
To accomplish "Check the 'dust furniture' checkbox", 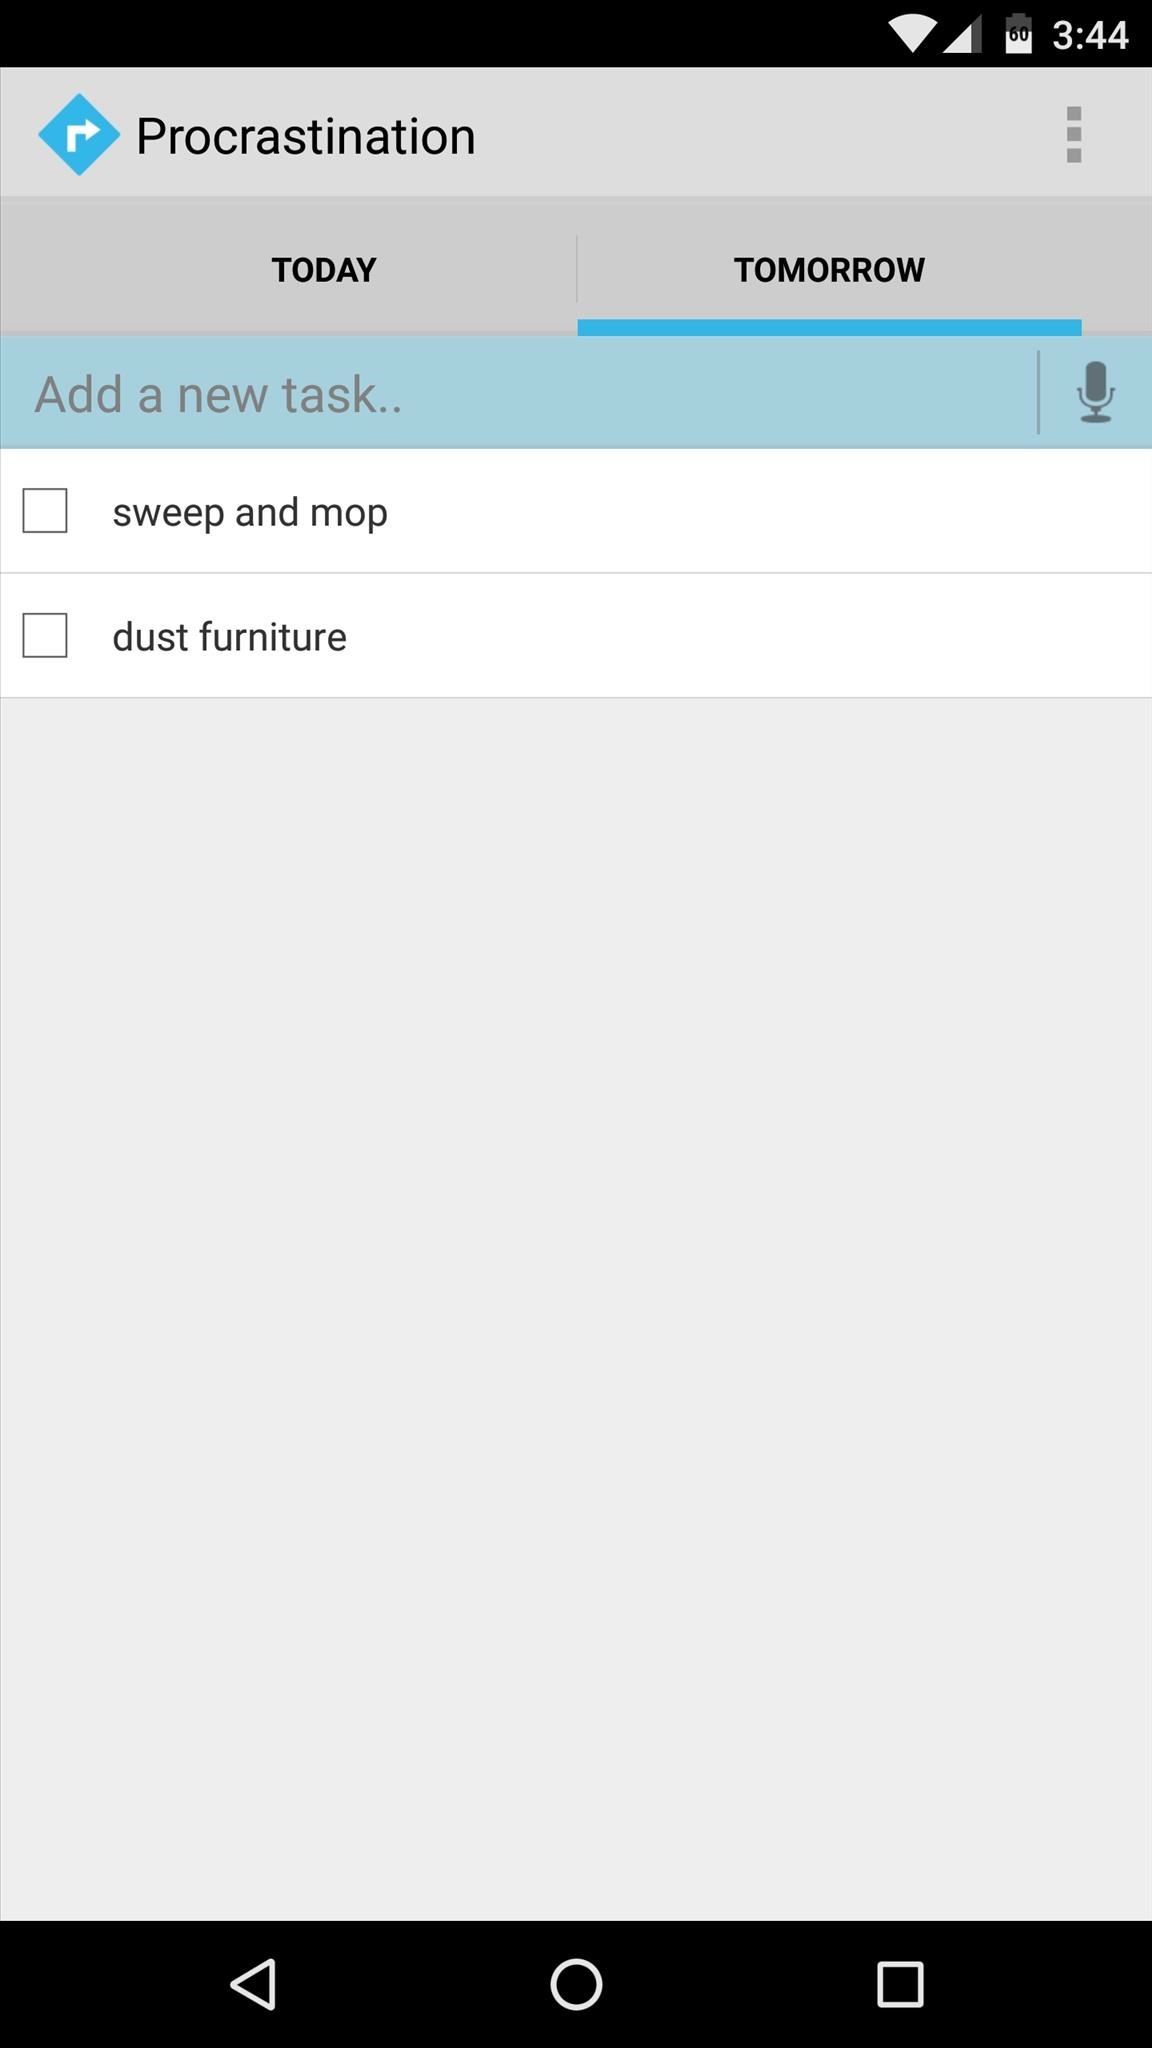I will [45, 635].
